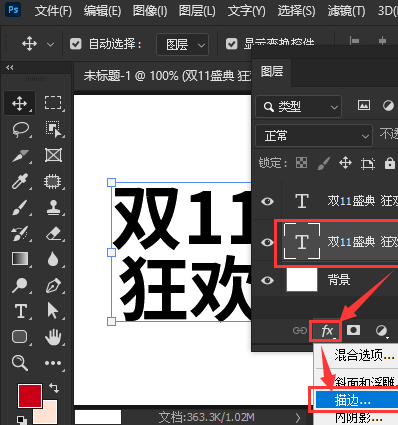Click the link layers icon
This screenshot has width=398, height=425.
pos(300,331)
